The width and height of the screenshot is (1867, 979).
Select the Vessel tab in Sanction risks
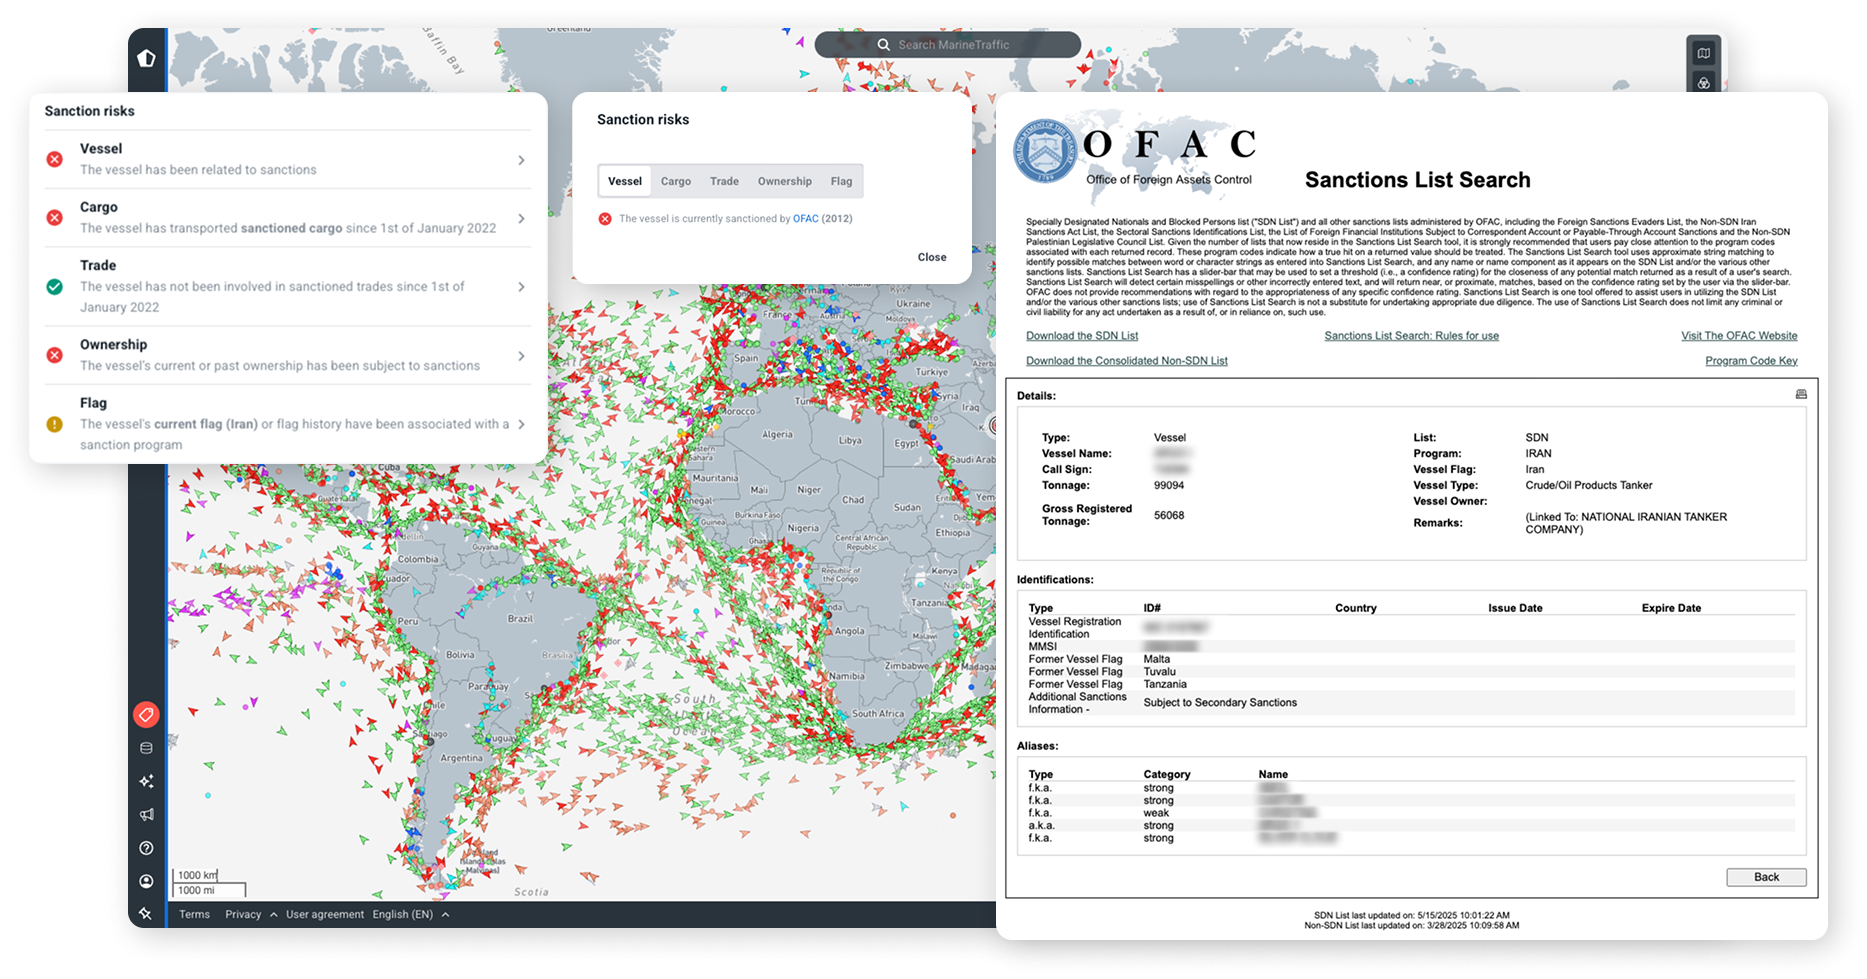(625, 181)
